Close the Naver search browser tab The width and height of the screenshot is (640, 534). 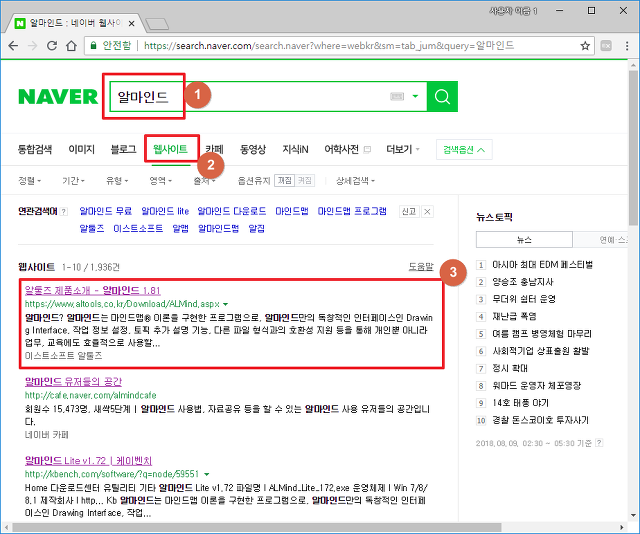tap(131, 24)
